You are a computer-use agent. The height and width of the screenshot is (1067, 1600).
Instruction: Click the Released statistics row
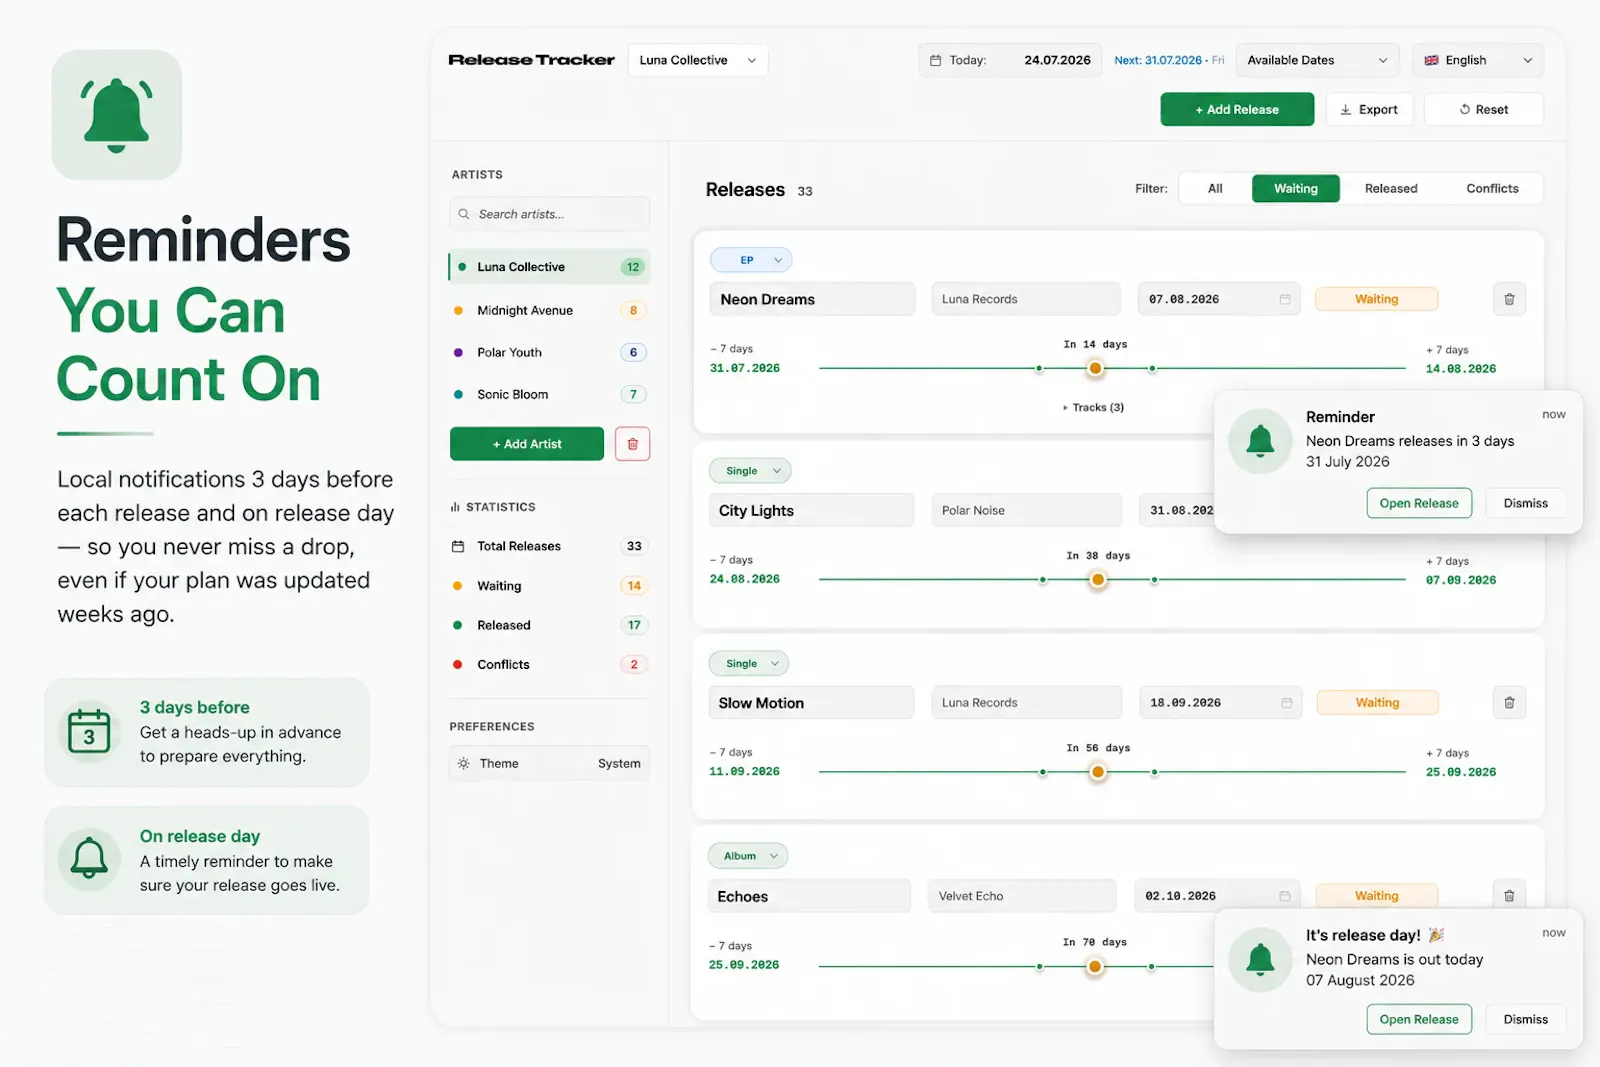[x=550, y=625]
